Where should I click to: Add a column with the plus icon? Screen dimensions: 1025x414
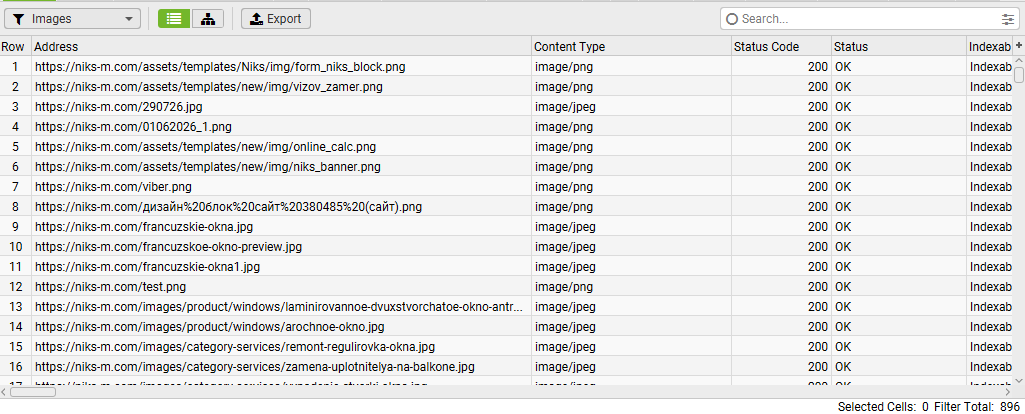pos(1018,46)
